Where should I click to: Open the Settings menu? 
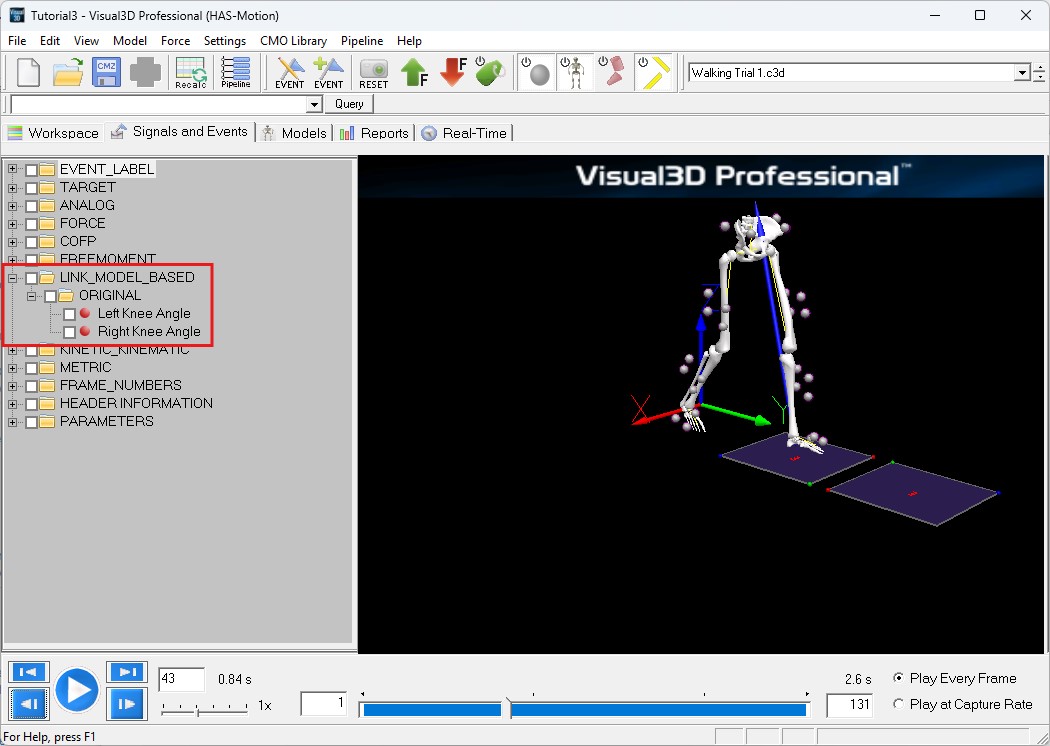(x=225, y=41)
